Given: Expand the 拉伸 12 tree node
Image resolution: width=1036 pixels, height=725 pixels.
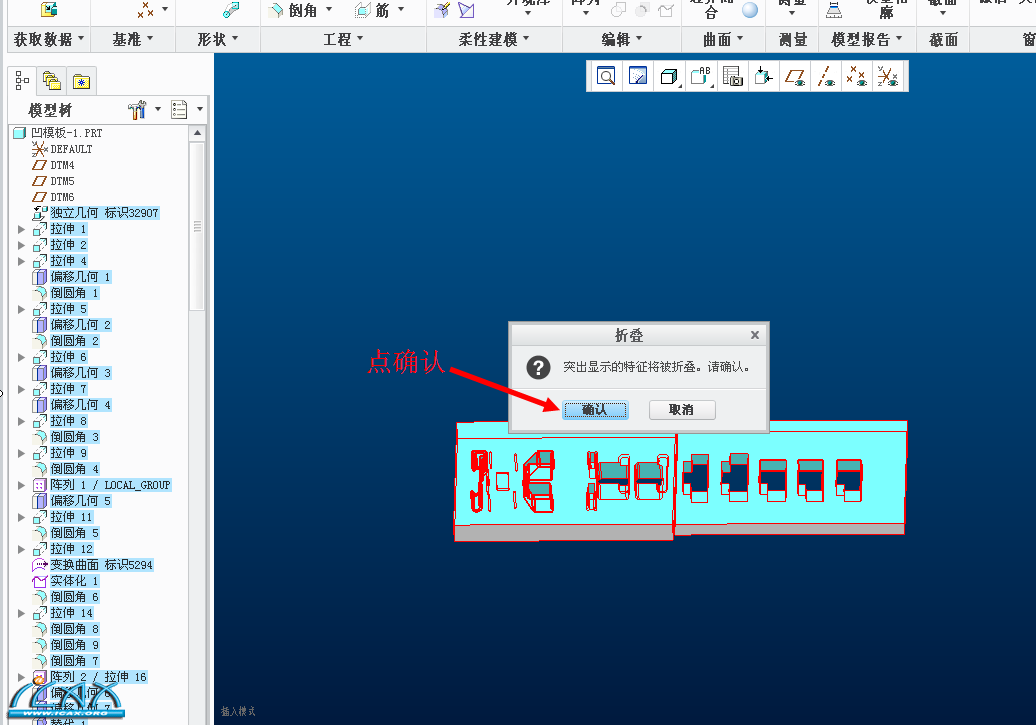Looking at the screenshot, I should (x=21, y=549).
